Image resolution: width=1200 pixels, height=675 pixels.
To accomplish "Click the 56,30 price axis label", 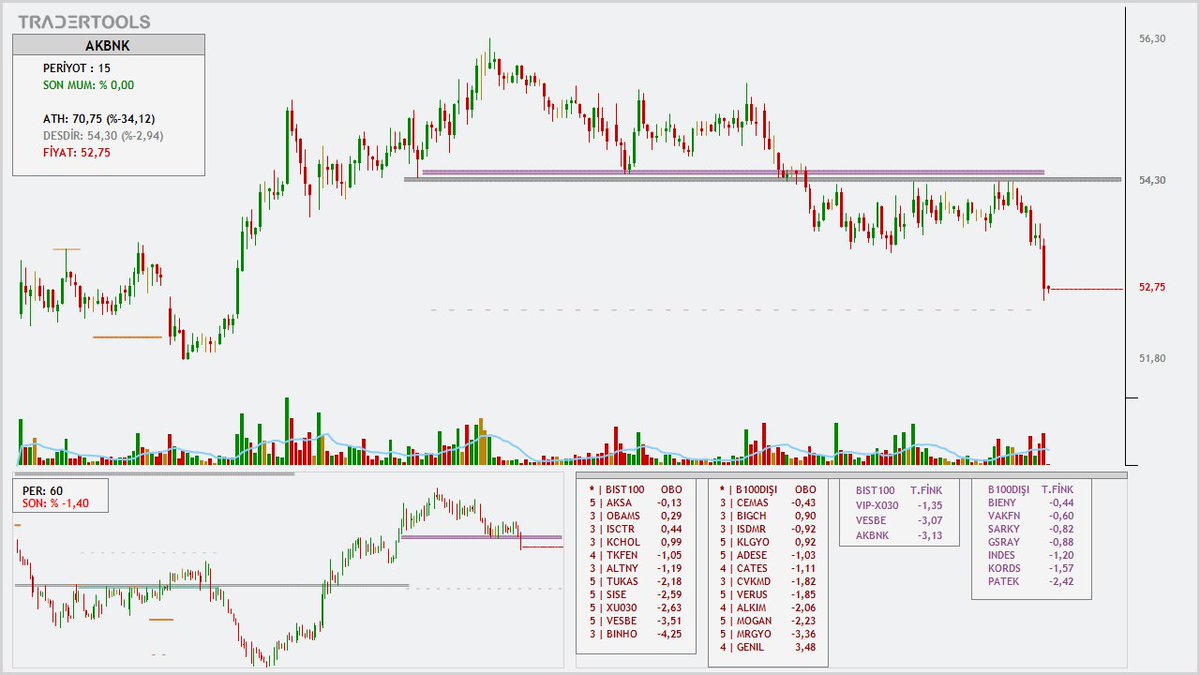I will 1152,39.
